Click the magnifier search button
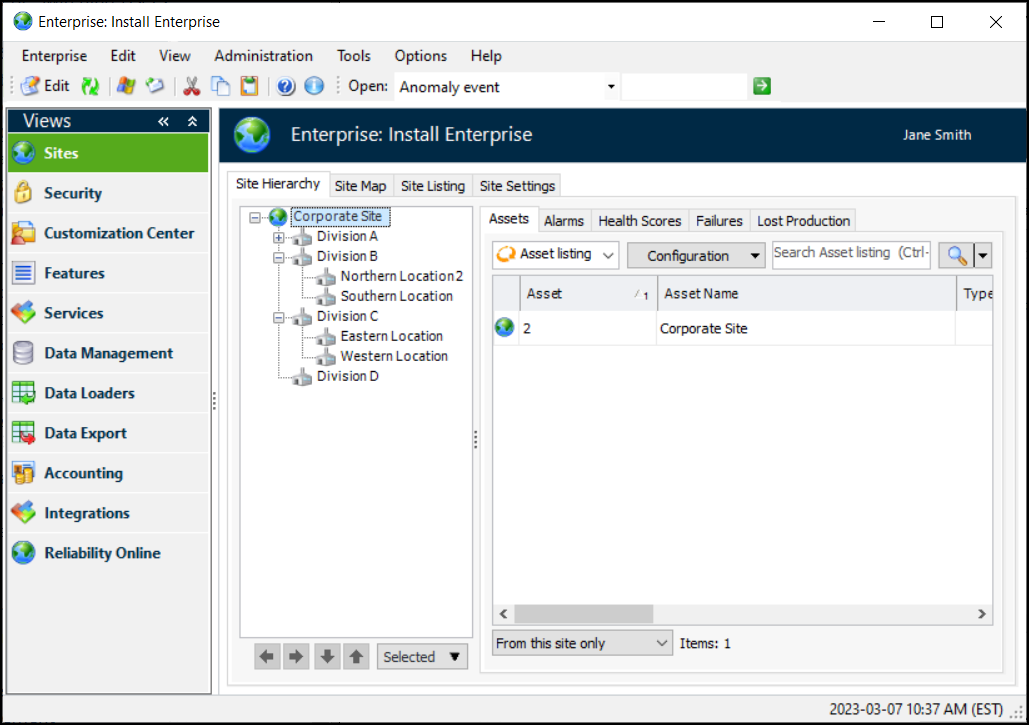 [956, 255]
